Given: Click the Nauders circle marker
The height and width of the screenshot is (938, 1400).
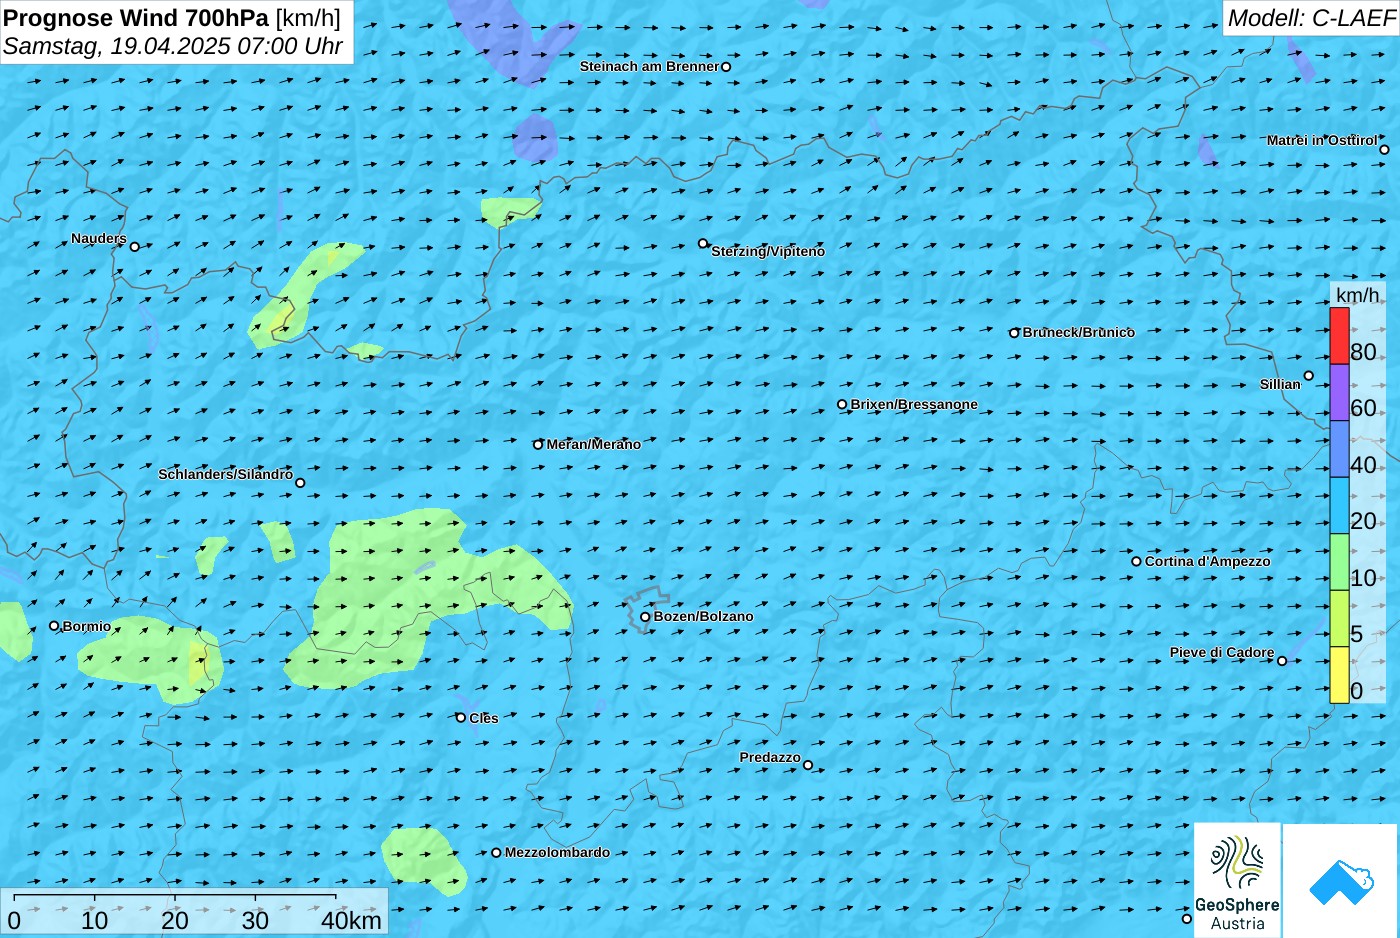Looking at the screenshot, I should coord(135,247).
